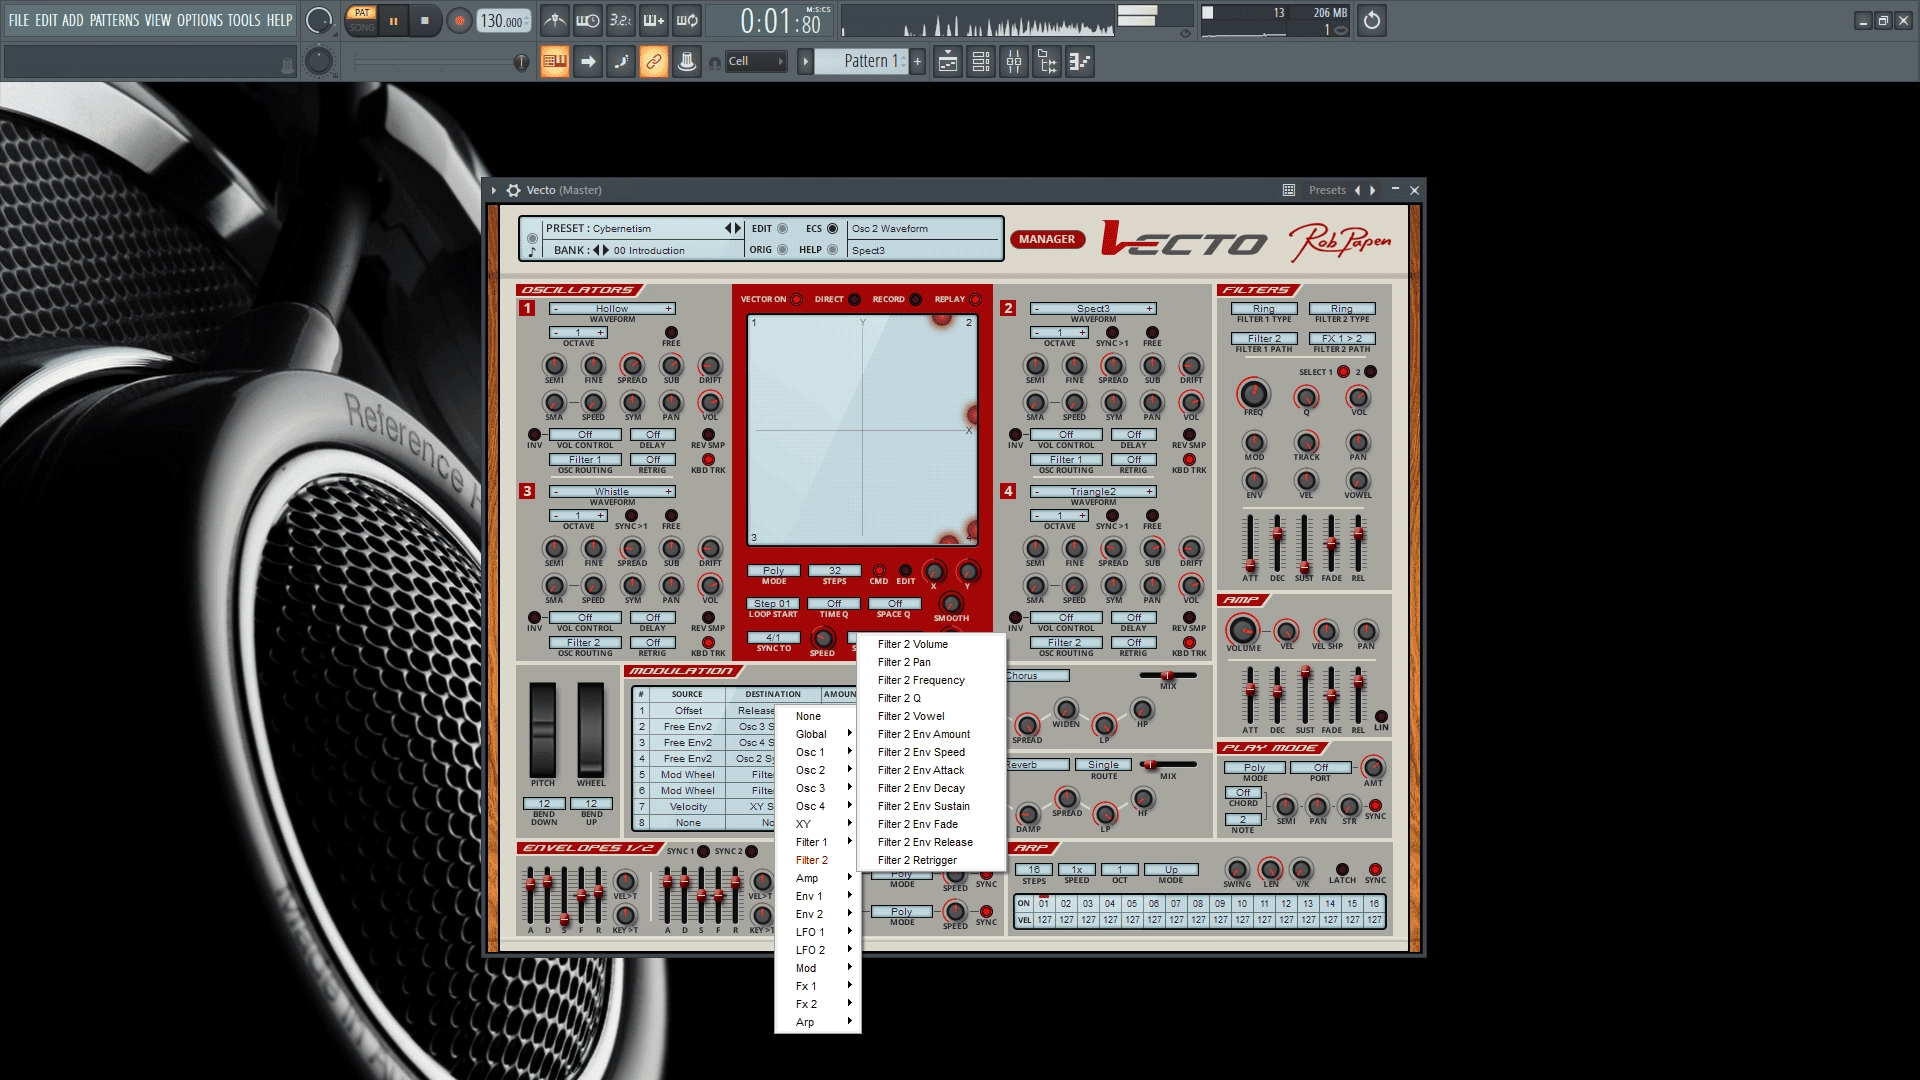Image resolution: width=1920 pixels, height=1080 pixels.
Task: Enable the ECS radio in preset display
Action: [832, 229]
